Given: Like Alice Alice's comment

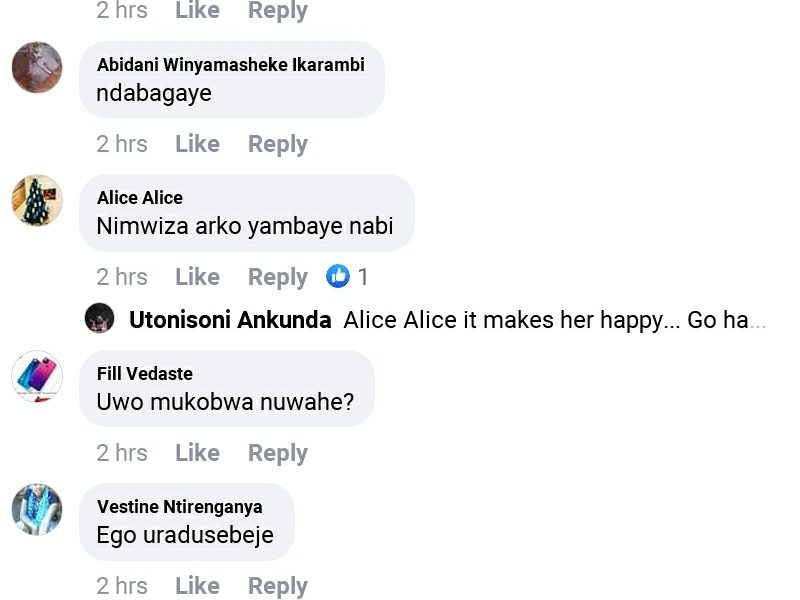Looking at the screenshot, I should point(197,277).
